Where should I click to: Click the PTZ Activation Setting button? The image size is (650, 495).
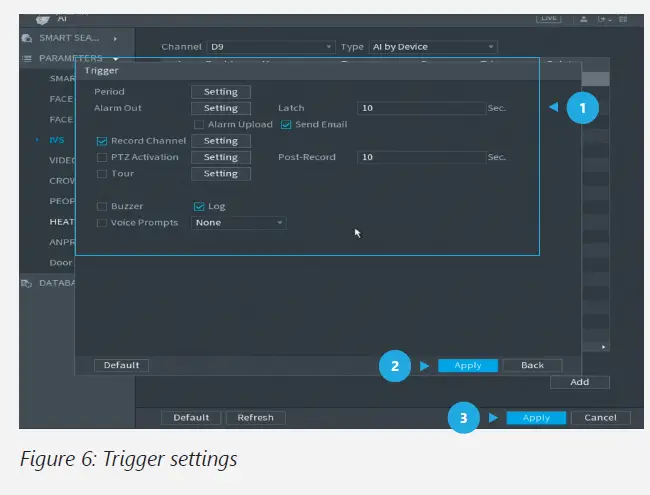tap(221, 157)
